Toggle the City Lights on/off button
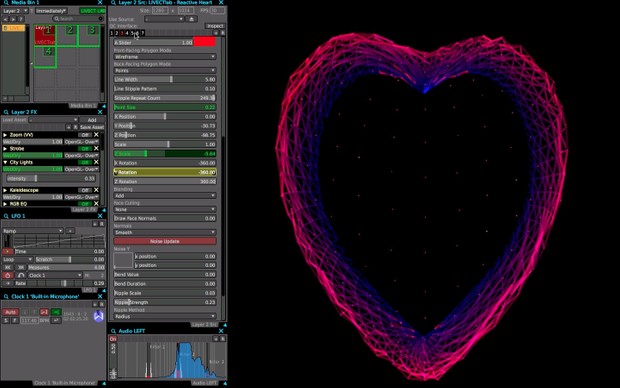 tap(85, 162)
